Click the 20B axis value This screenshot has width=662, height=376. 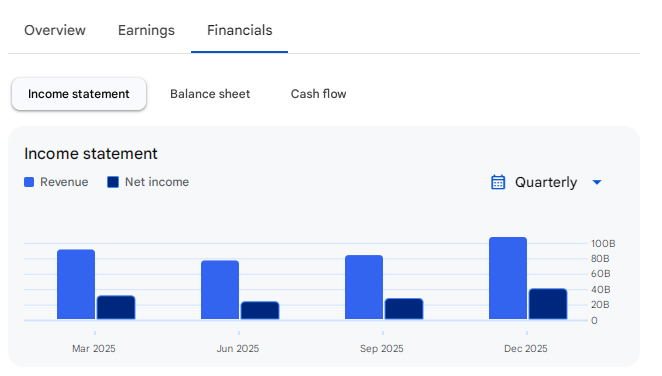coord(600,305)
